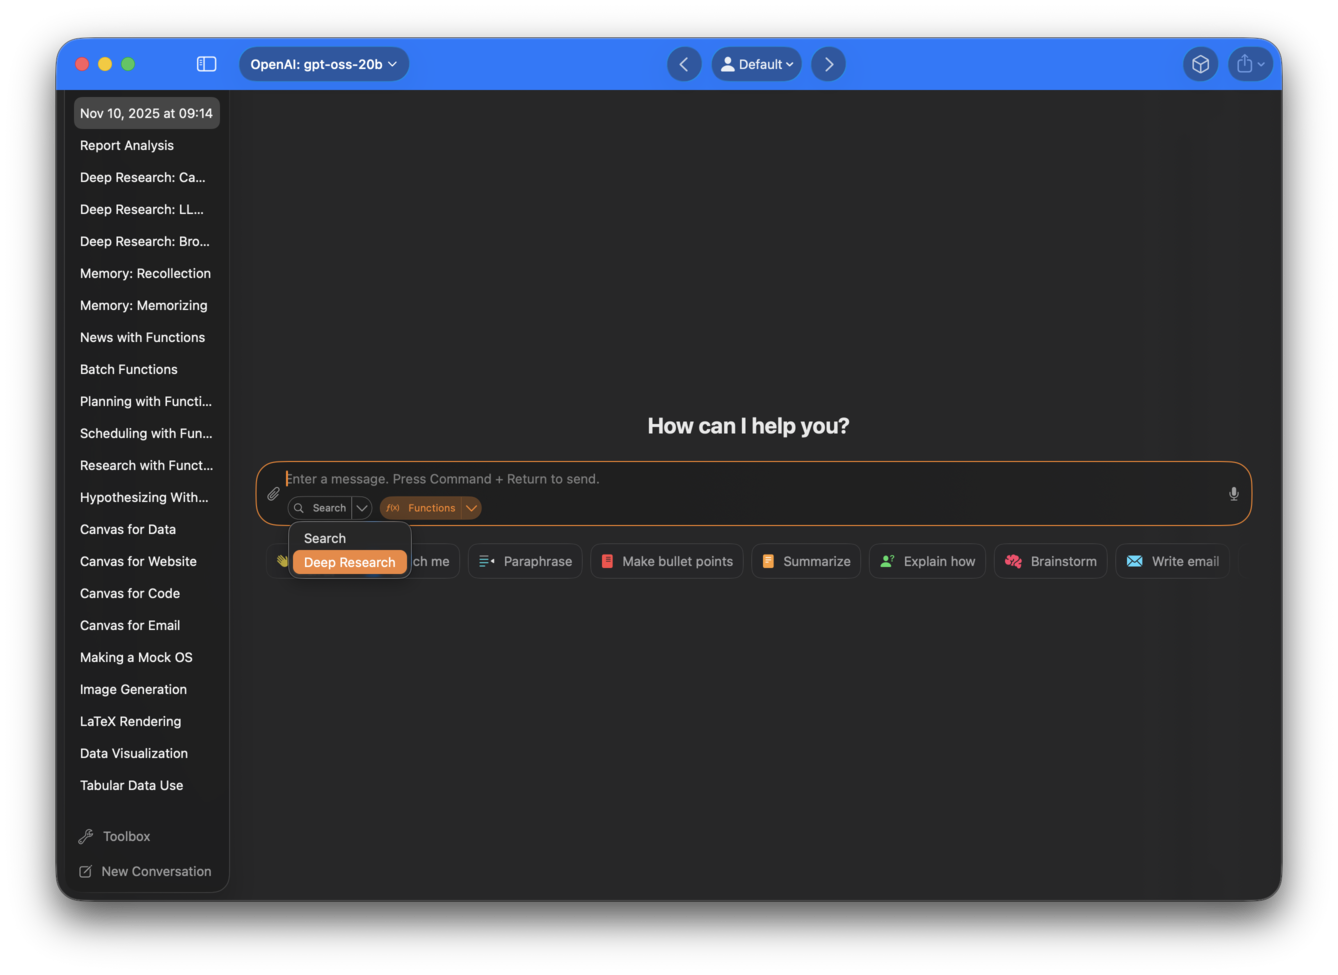Viewport: 1338px width, 975px height.
Task: Click the Summarize prompt button
Action: [x=806, y=561]
